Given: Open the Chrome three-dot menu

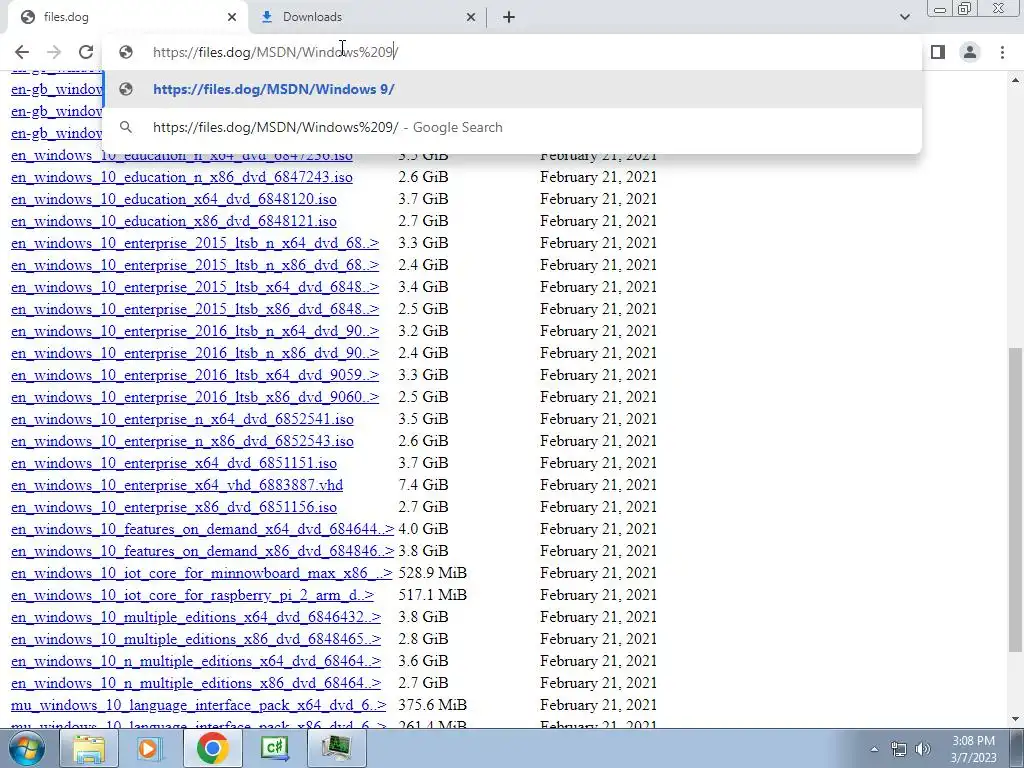Looking at the screenshot, I should click(x=1002, y=52).
